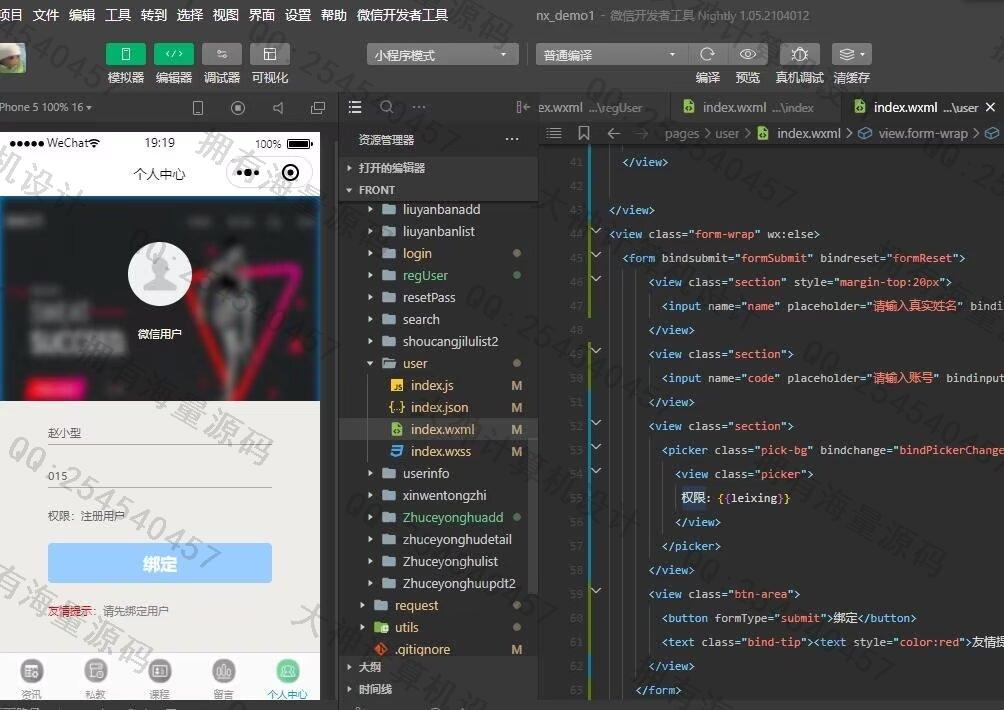Open the iPhone 5 device selector dropdown
The width and height of the screenshot is (1004, 710).
[45, 107]
